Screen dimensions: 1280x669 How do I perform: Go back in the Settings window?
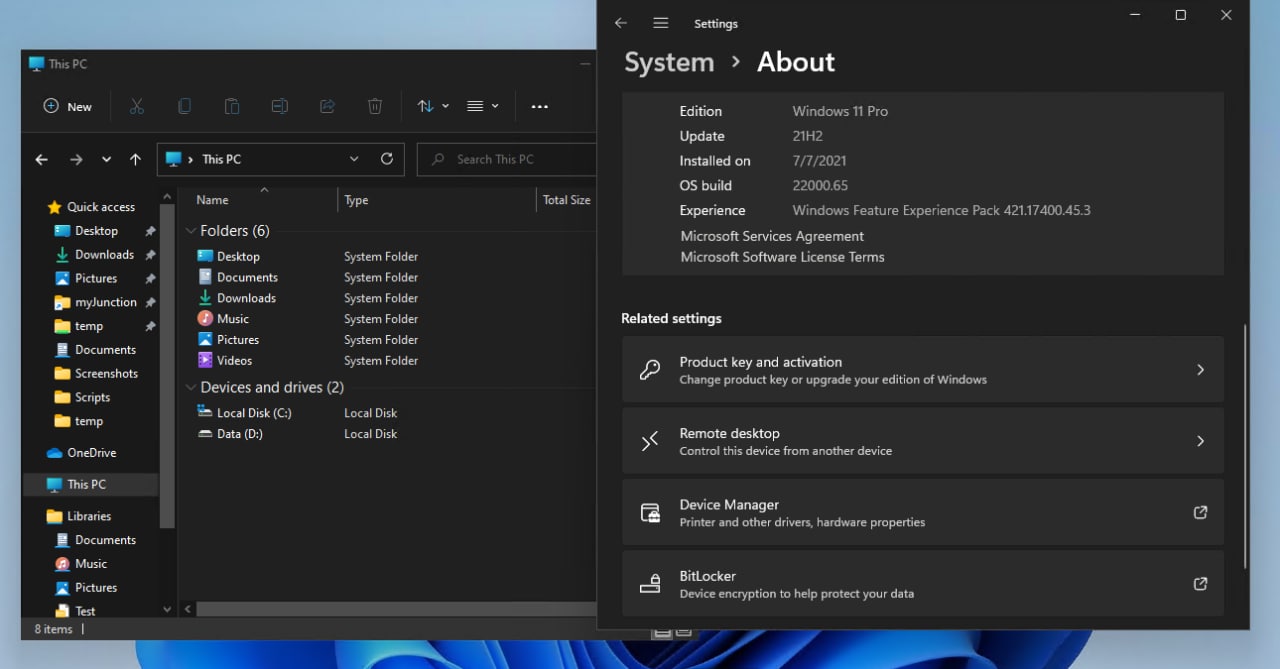point(621,23)
